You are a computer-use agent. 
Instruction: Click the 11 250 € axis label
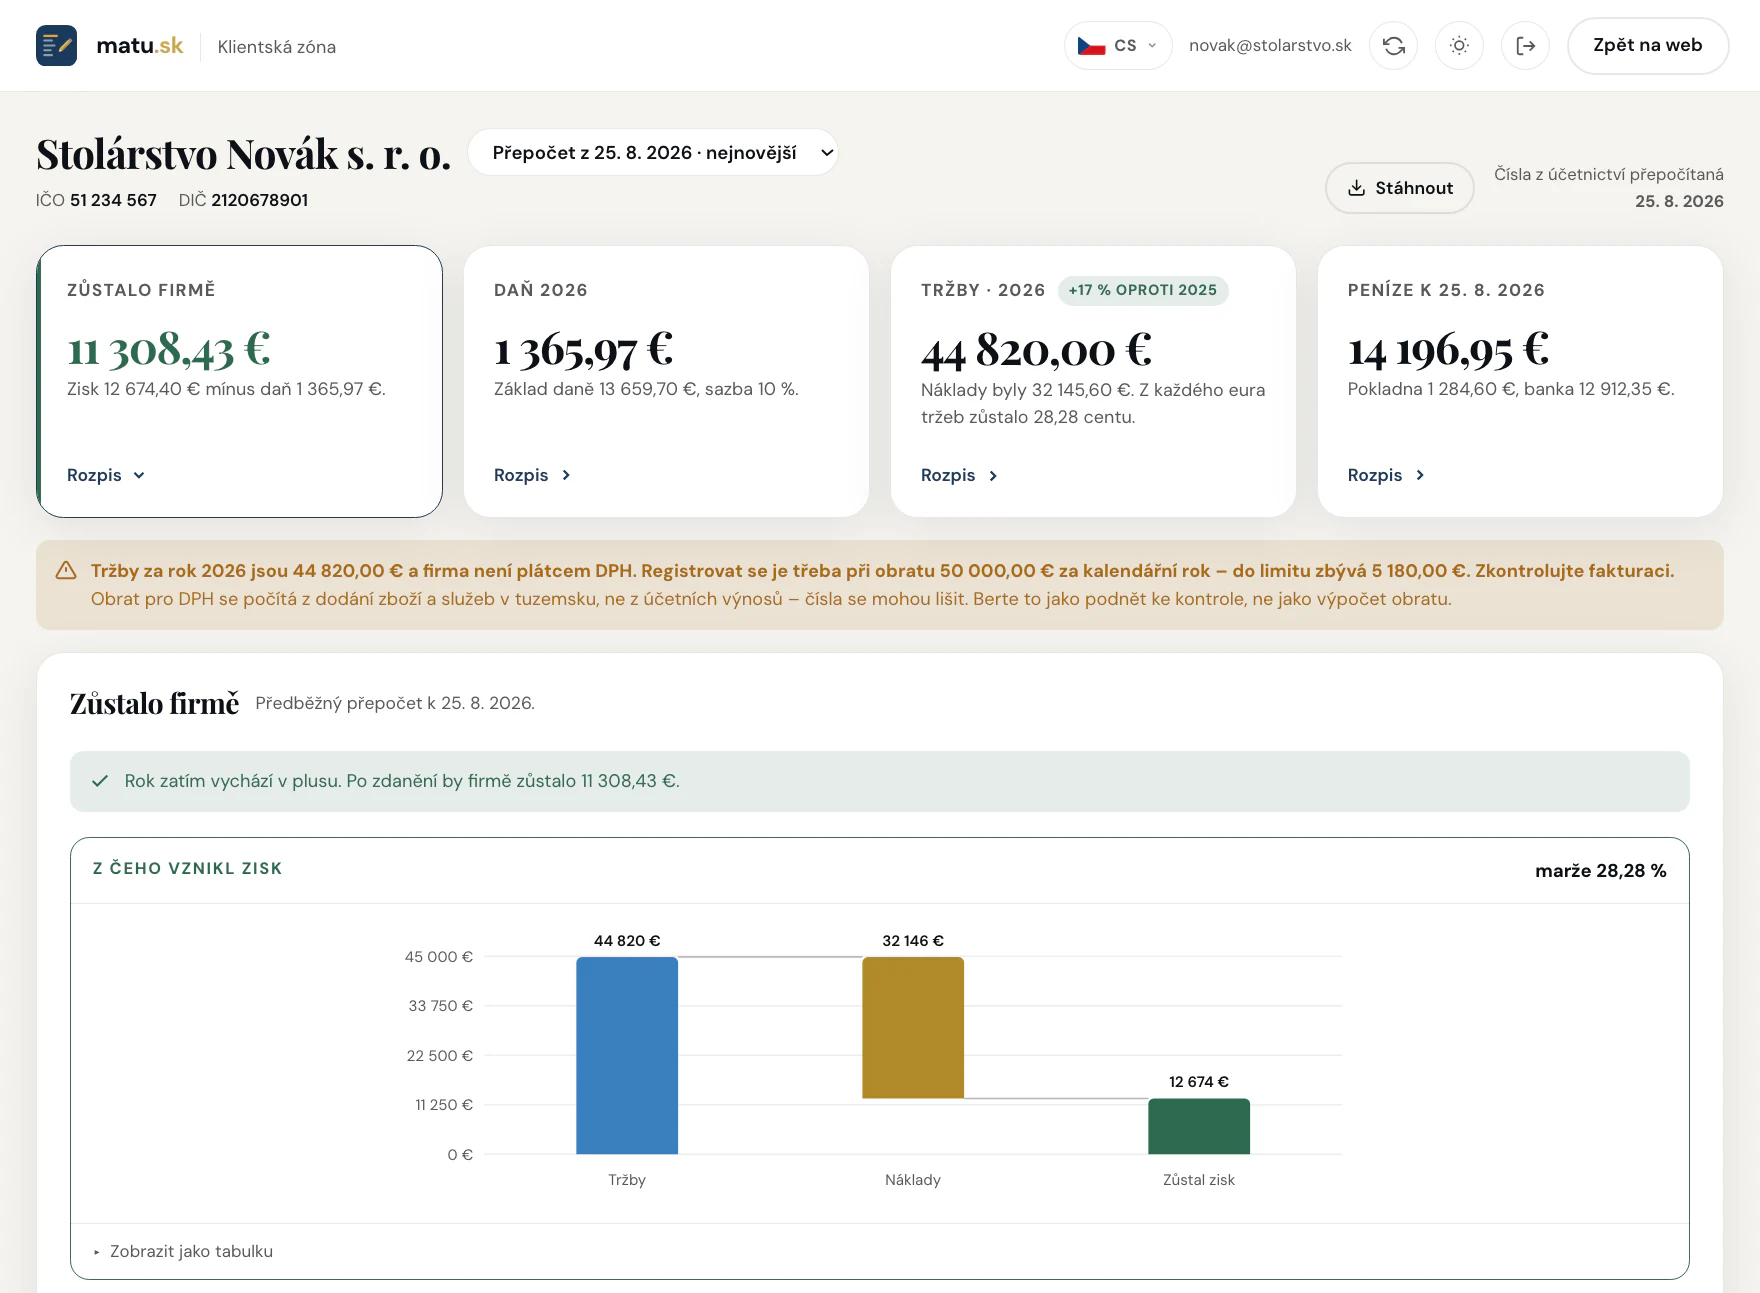[x=443, y=1105]
